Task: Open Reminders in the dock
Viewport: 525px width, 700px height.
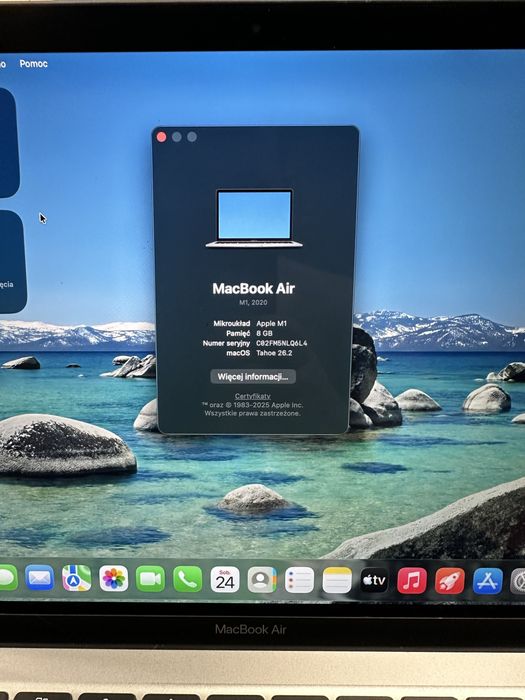Action: (x=299, y=580)
